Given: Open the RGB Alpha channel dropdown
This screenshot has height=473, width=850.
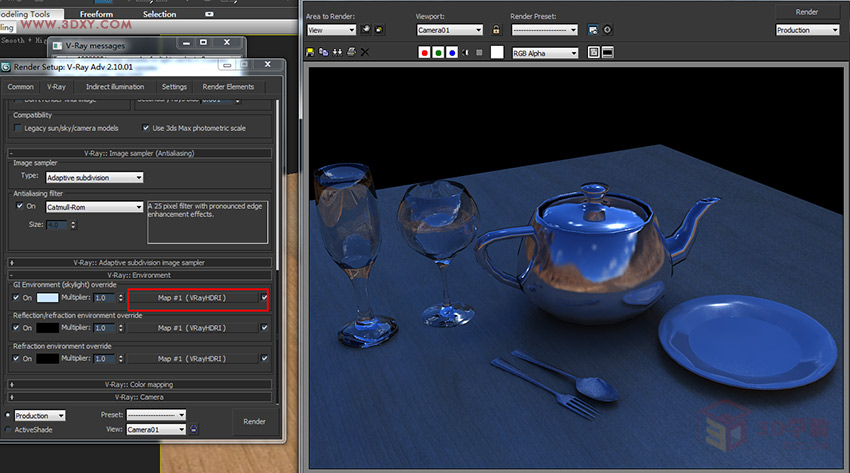Looking at the screenshot, I should [x=545, y=53].
